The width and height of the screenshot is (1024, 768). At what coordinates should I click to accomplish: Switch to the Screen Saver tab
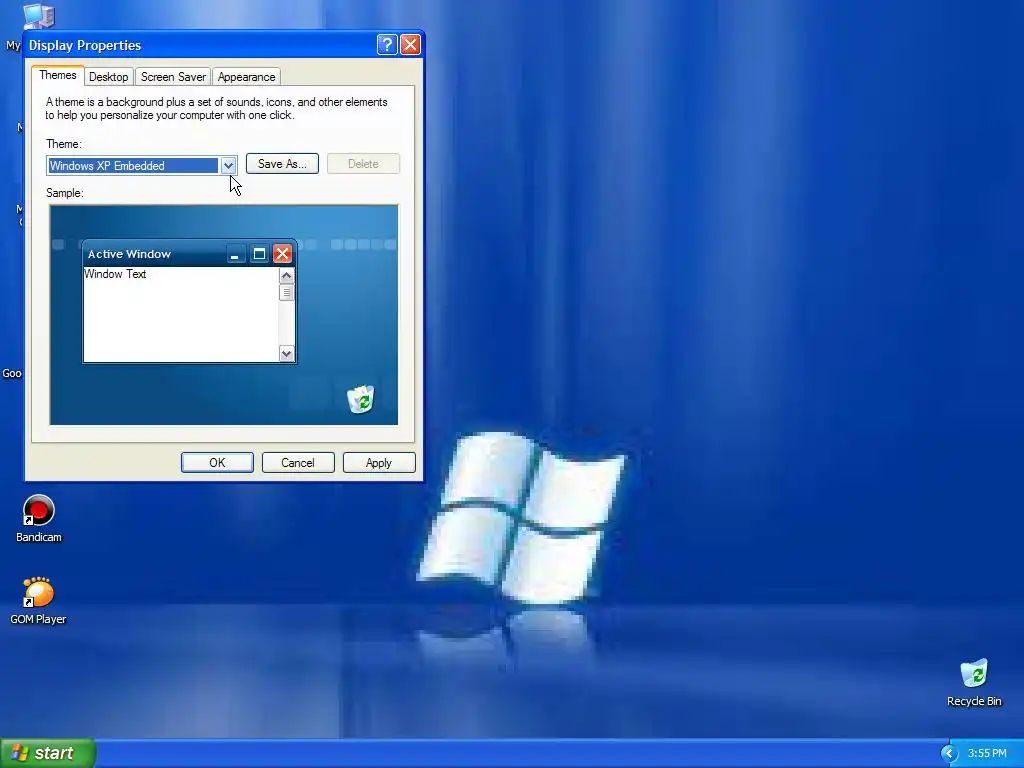click(x=173, y=77)
